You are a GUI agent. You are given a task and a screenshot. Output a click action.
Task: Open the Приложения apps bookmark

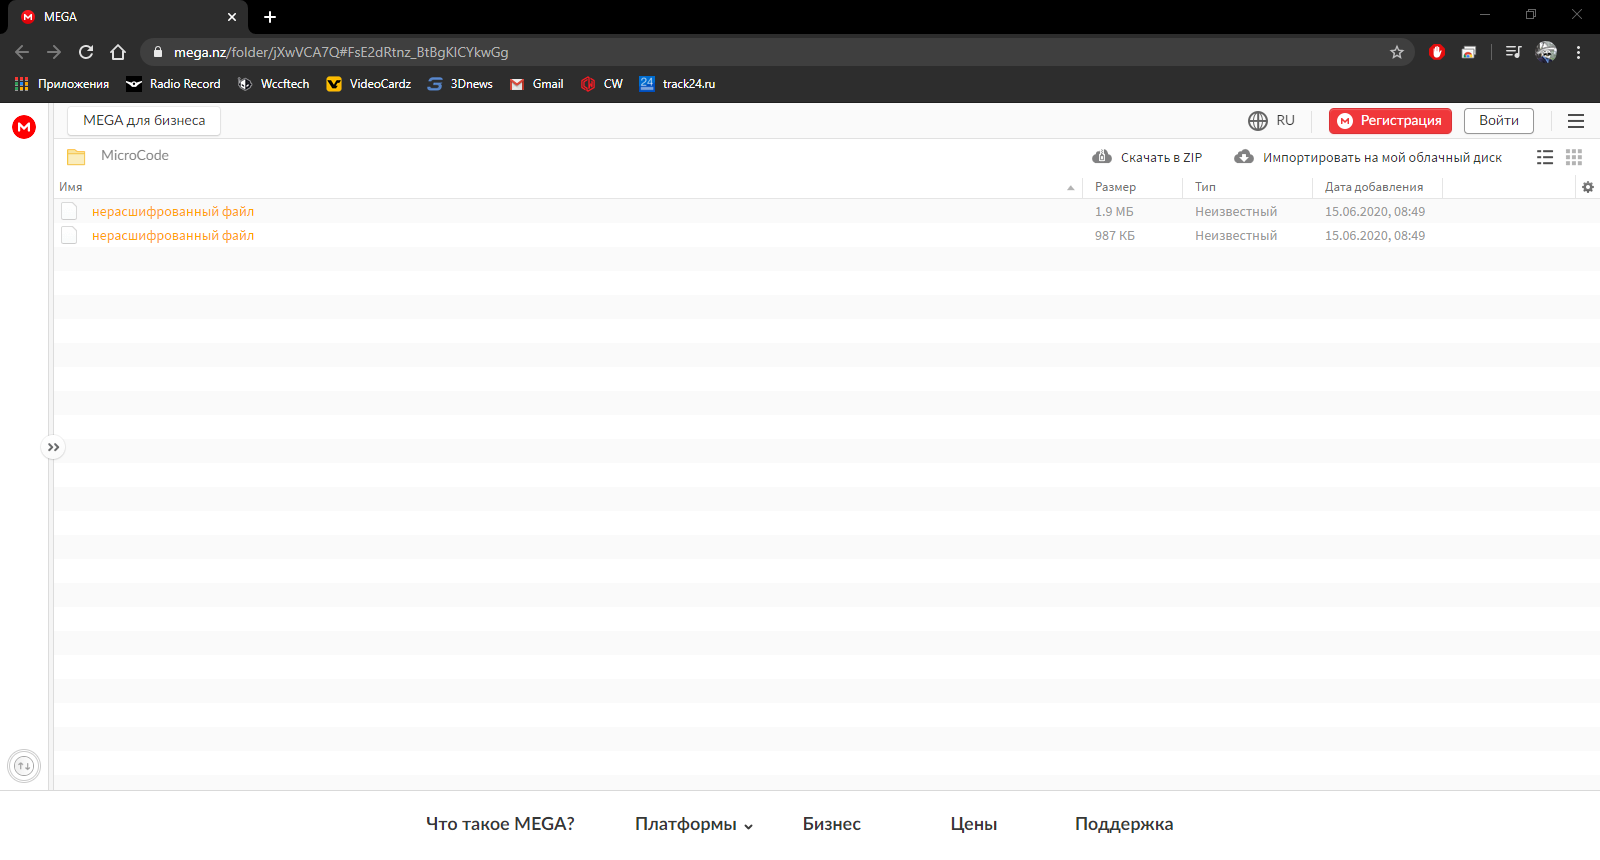pyautogui.click(x=62, y=84)
